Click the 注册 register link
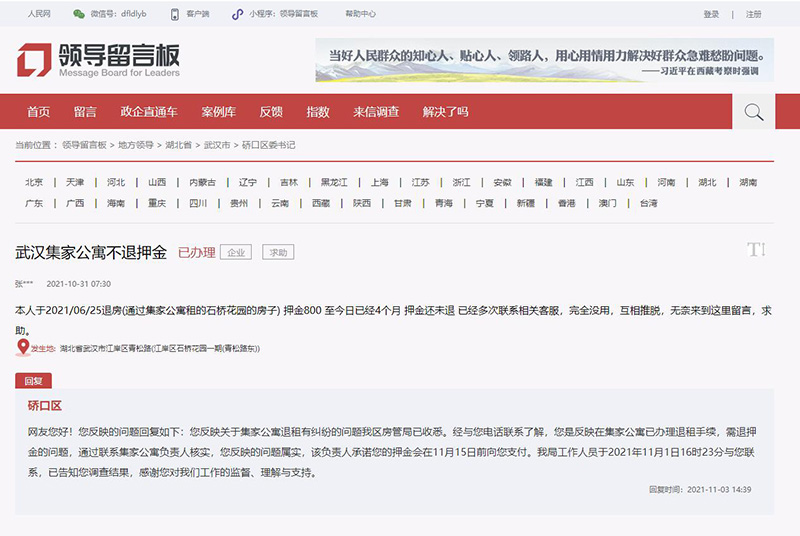 coord(754,15)
